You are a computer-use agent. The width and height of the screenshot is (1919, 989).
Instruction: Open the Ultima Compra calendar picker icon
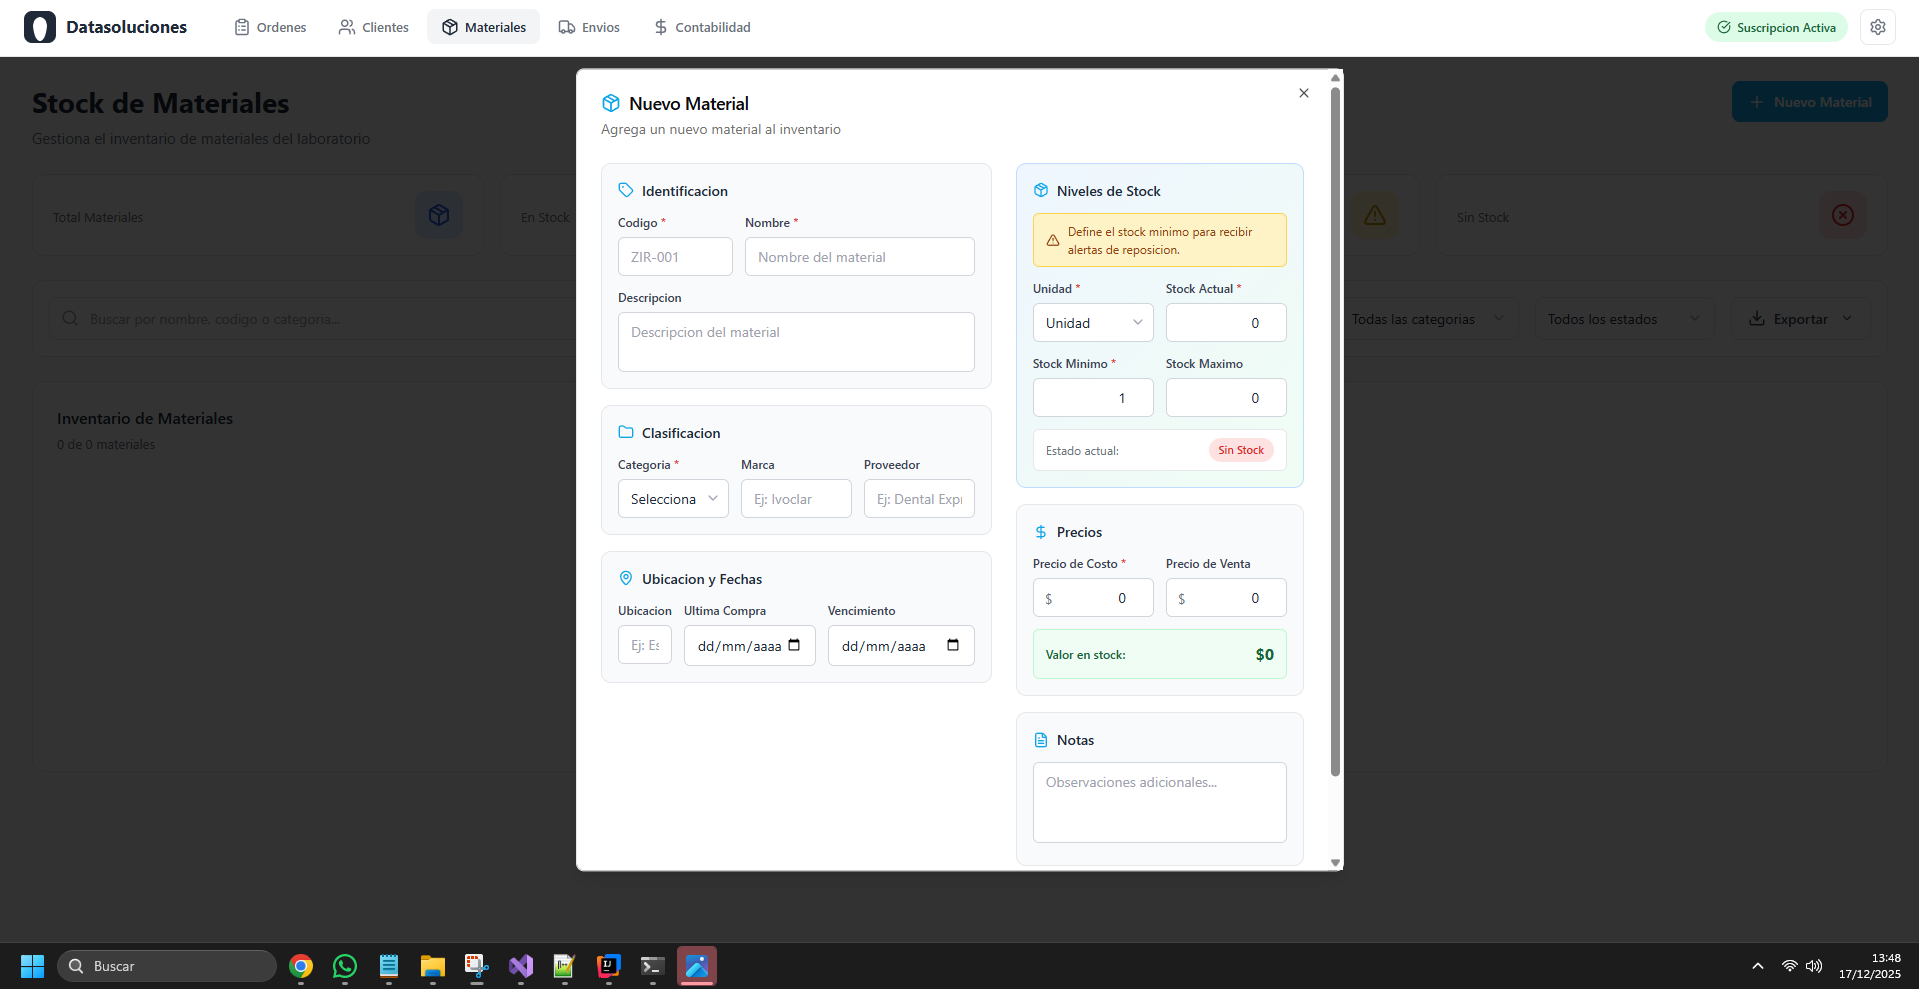794,645
